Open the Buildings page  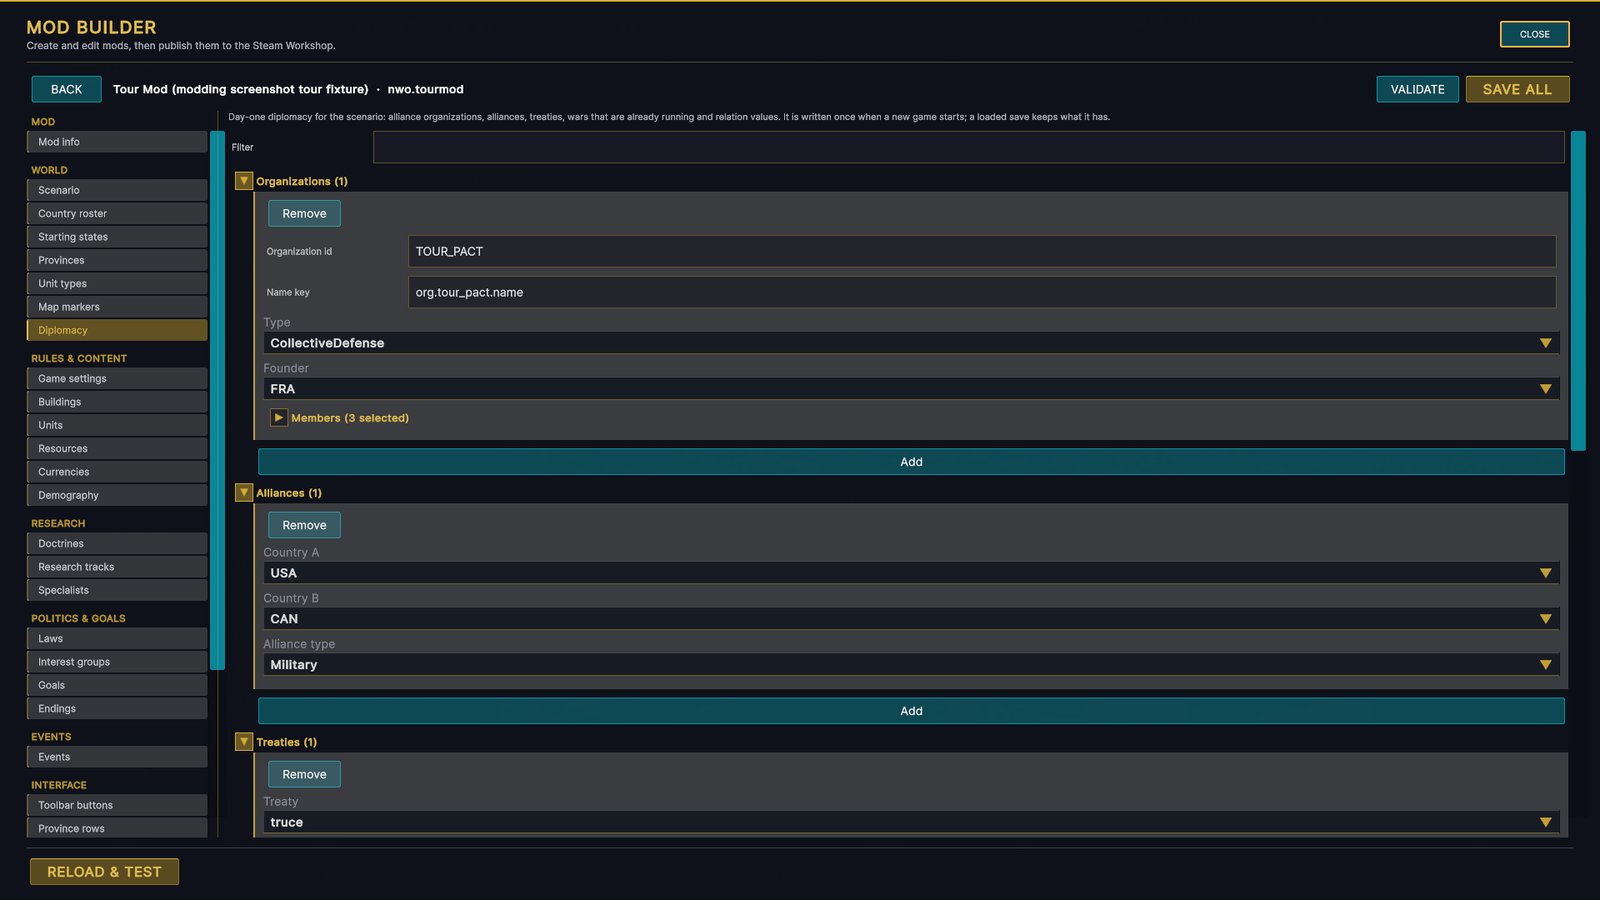click(x=117, y=402)
